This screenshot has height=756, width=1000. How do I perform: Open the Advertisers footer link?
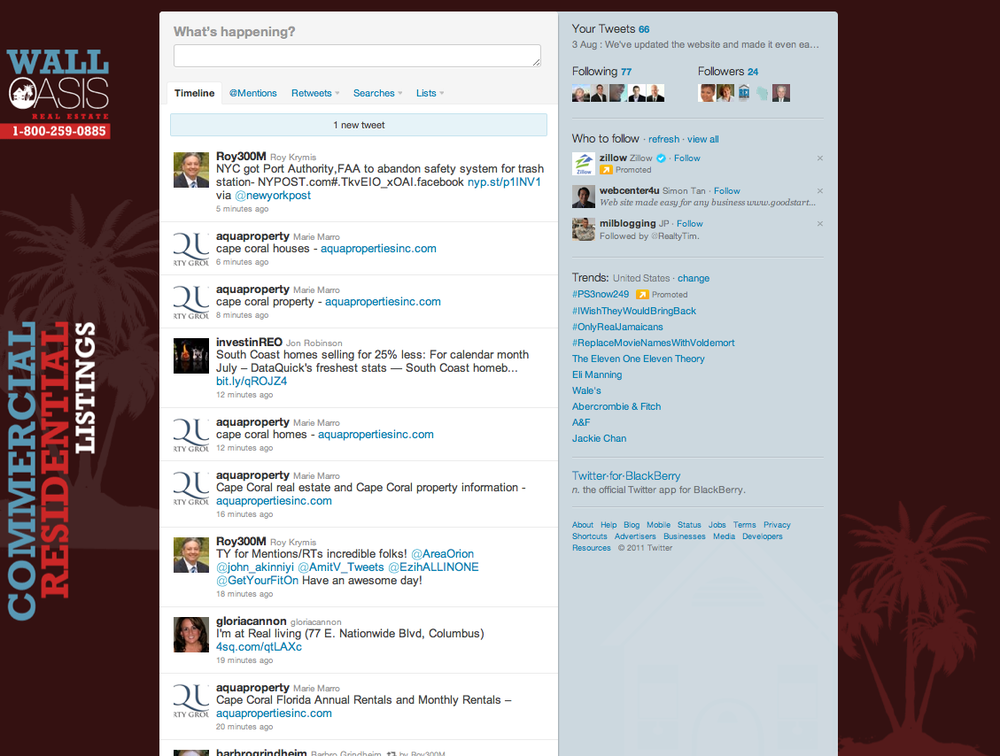pos(635,537)
